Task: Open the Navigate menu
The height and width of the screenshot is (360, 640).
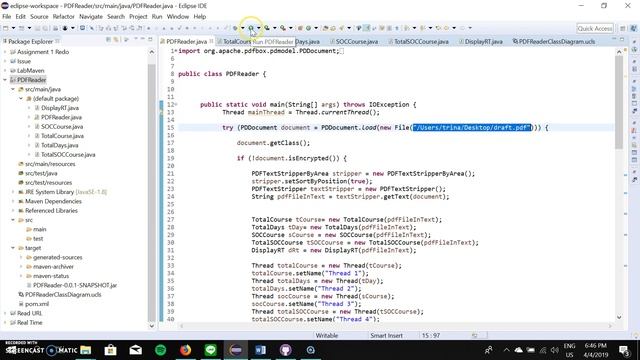Action: point(91,17)
